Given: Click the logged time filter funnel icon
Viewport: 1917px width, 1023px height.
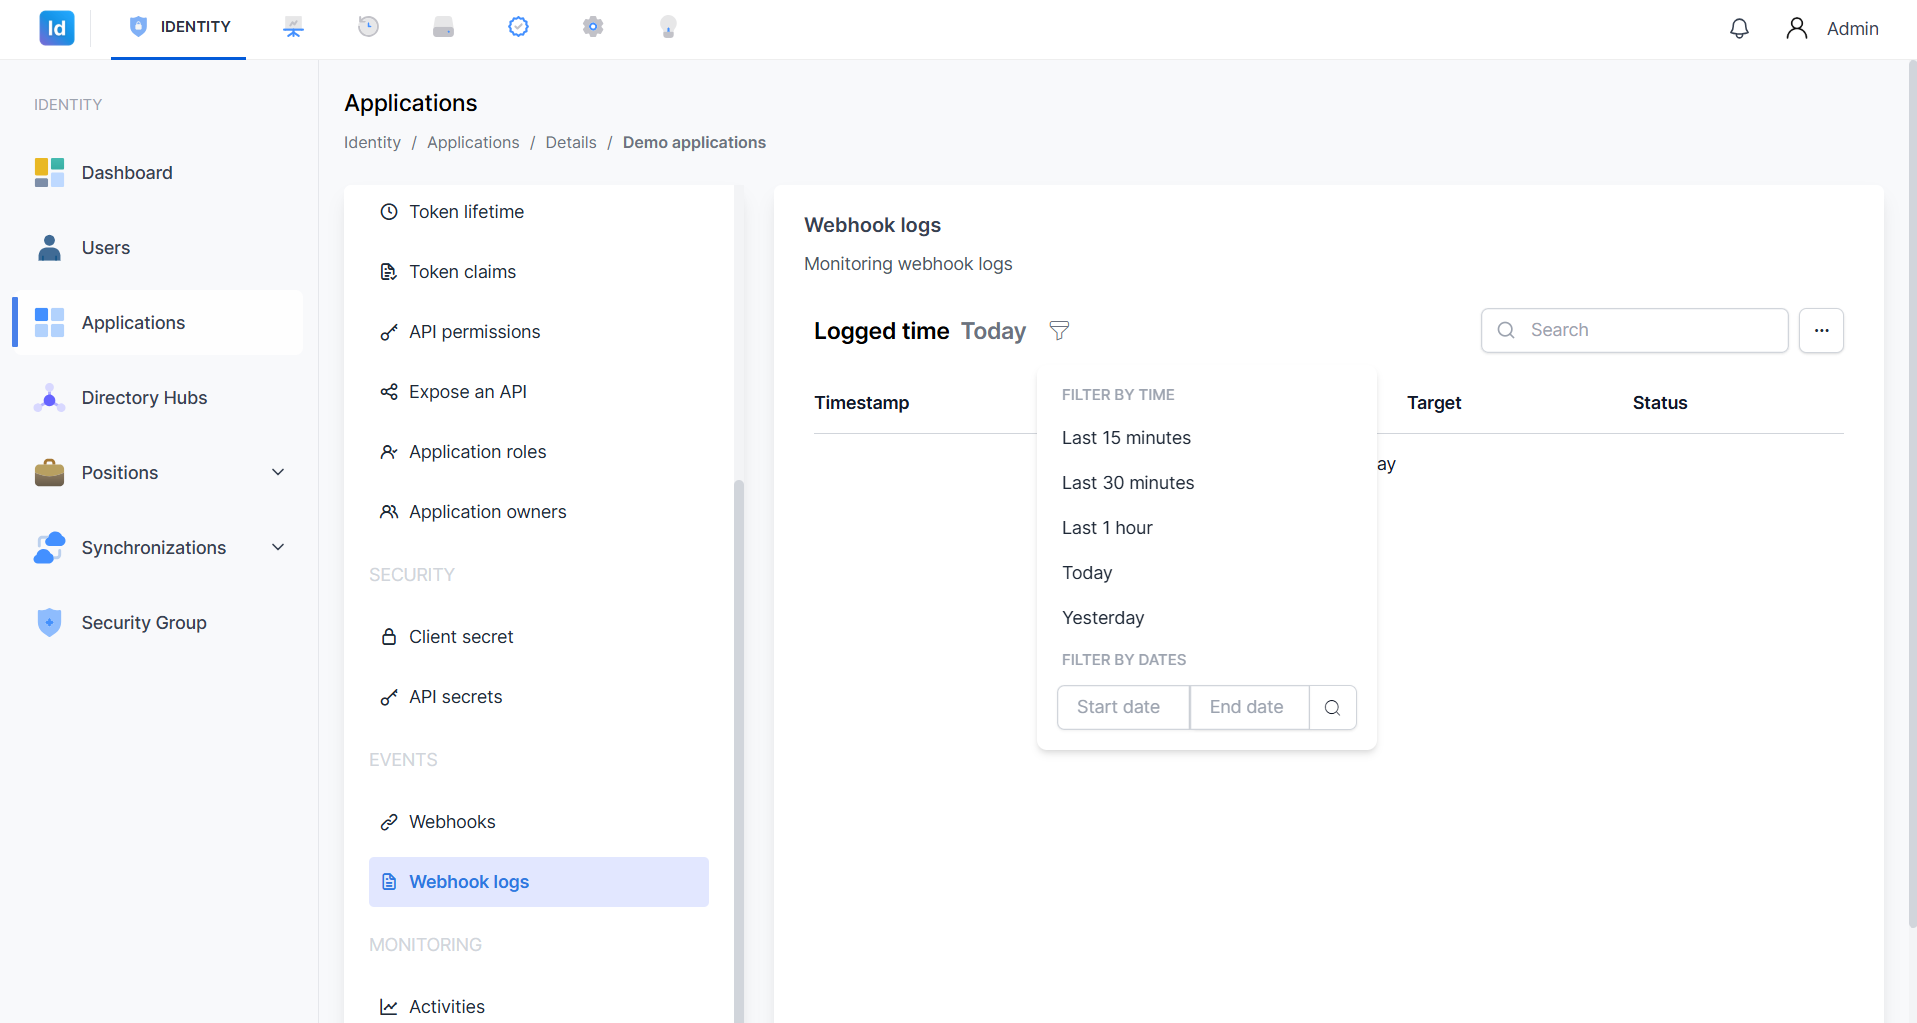Looking at the screenshot, I should pyautogui.click(x=1059, y=330).
